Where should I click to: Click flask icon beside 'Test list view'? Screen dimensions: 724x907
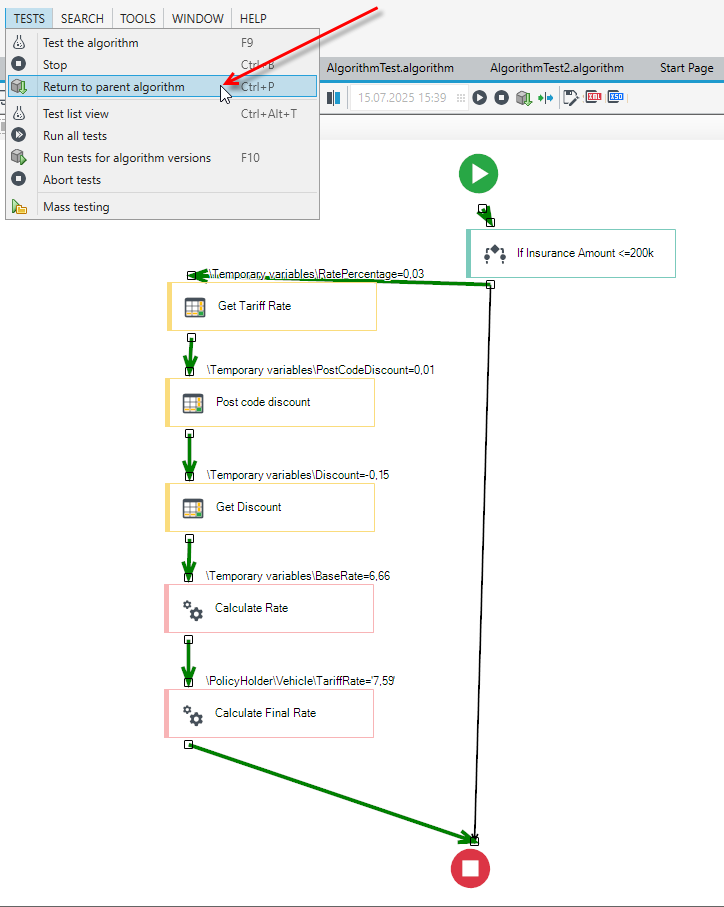coord(19,113)
